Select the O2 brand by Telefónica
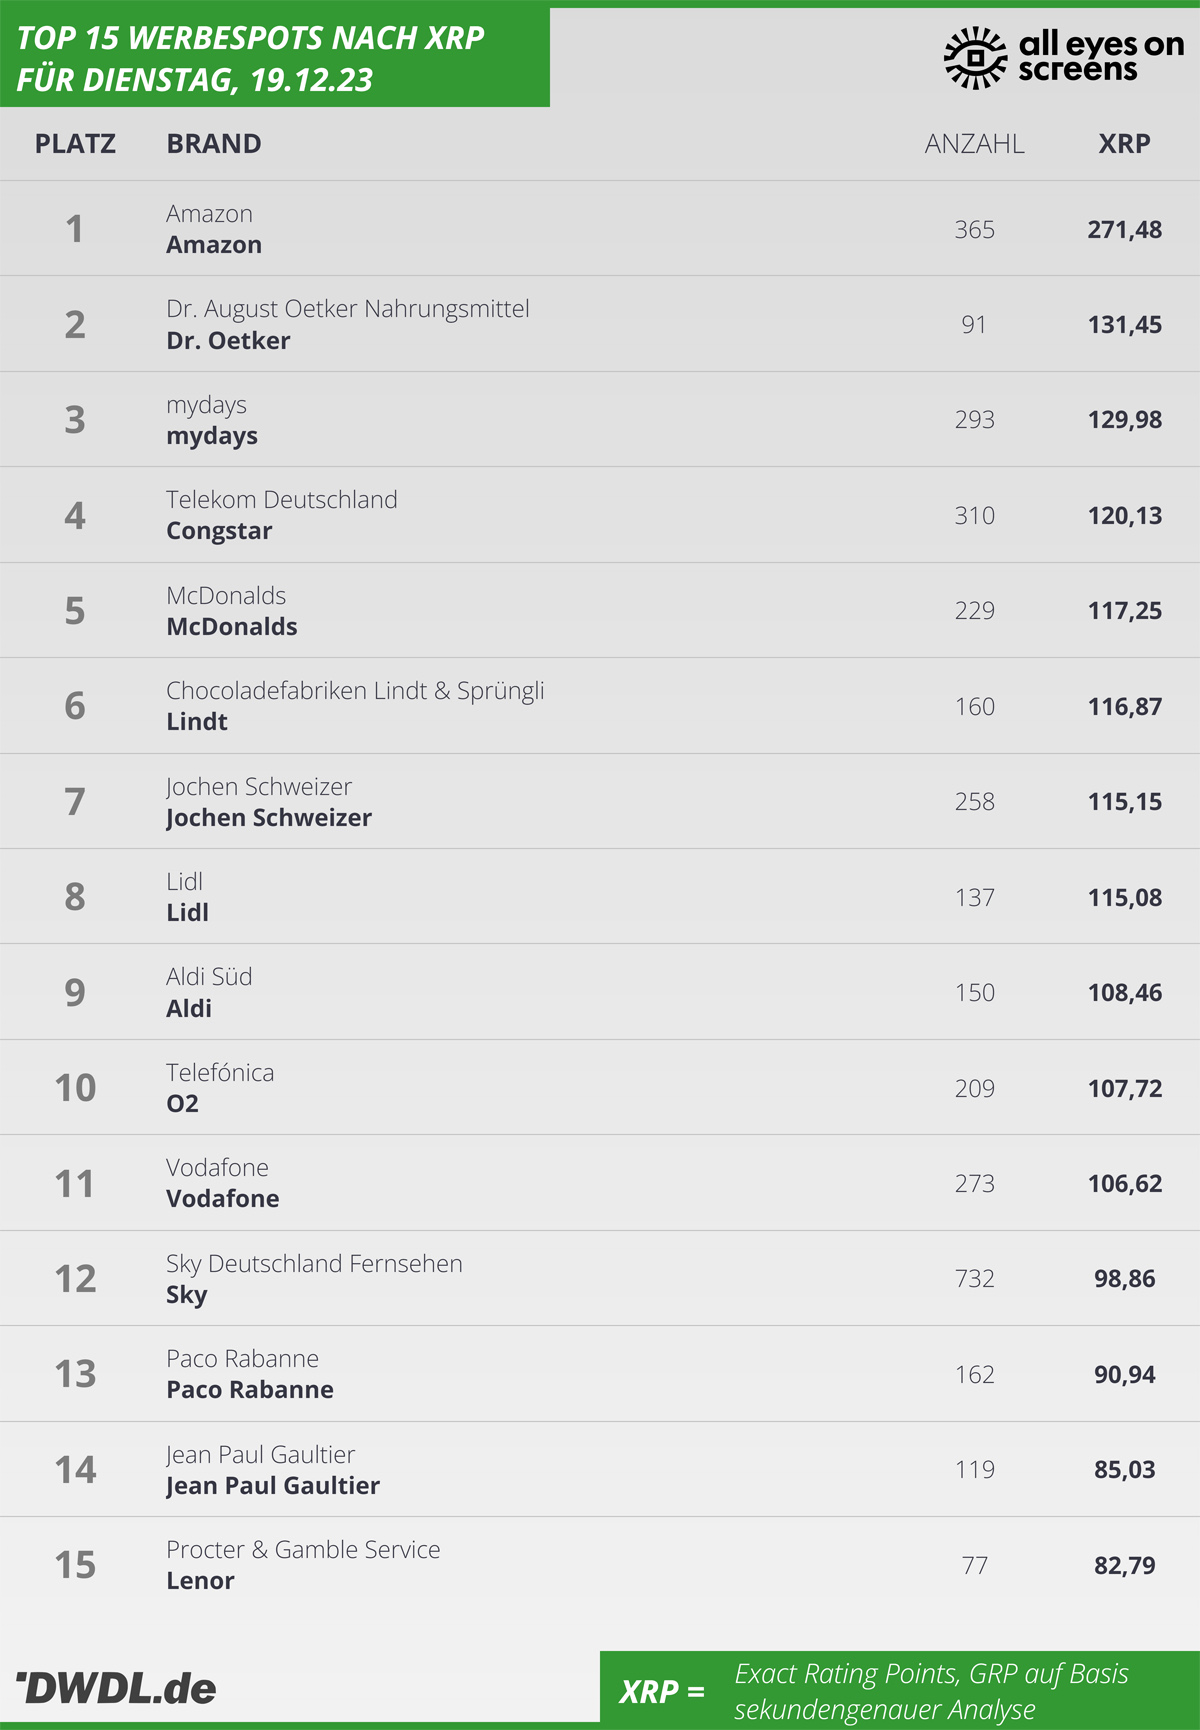 (x=183, y=1104)
